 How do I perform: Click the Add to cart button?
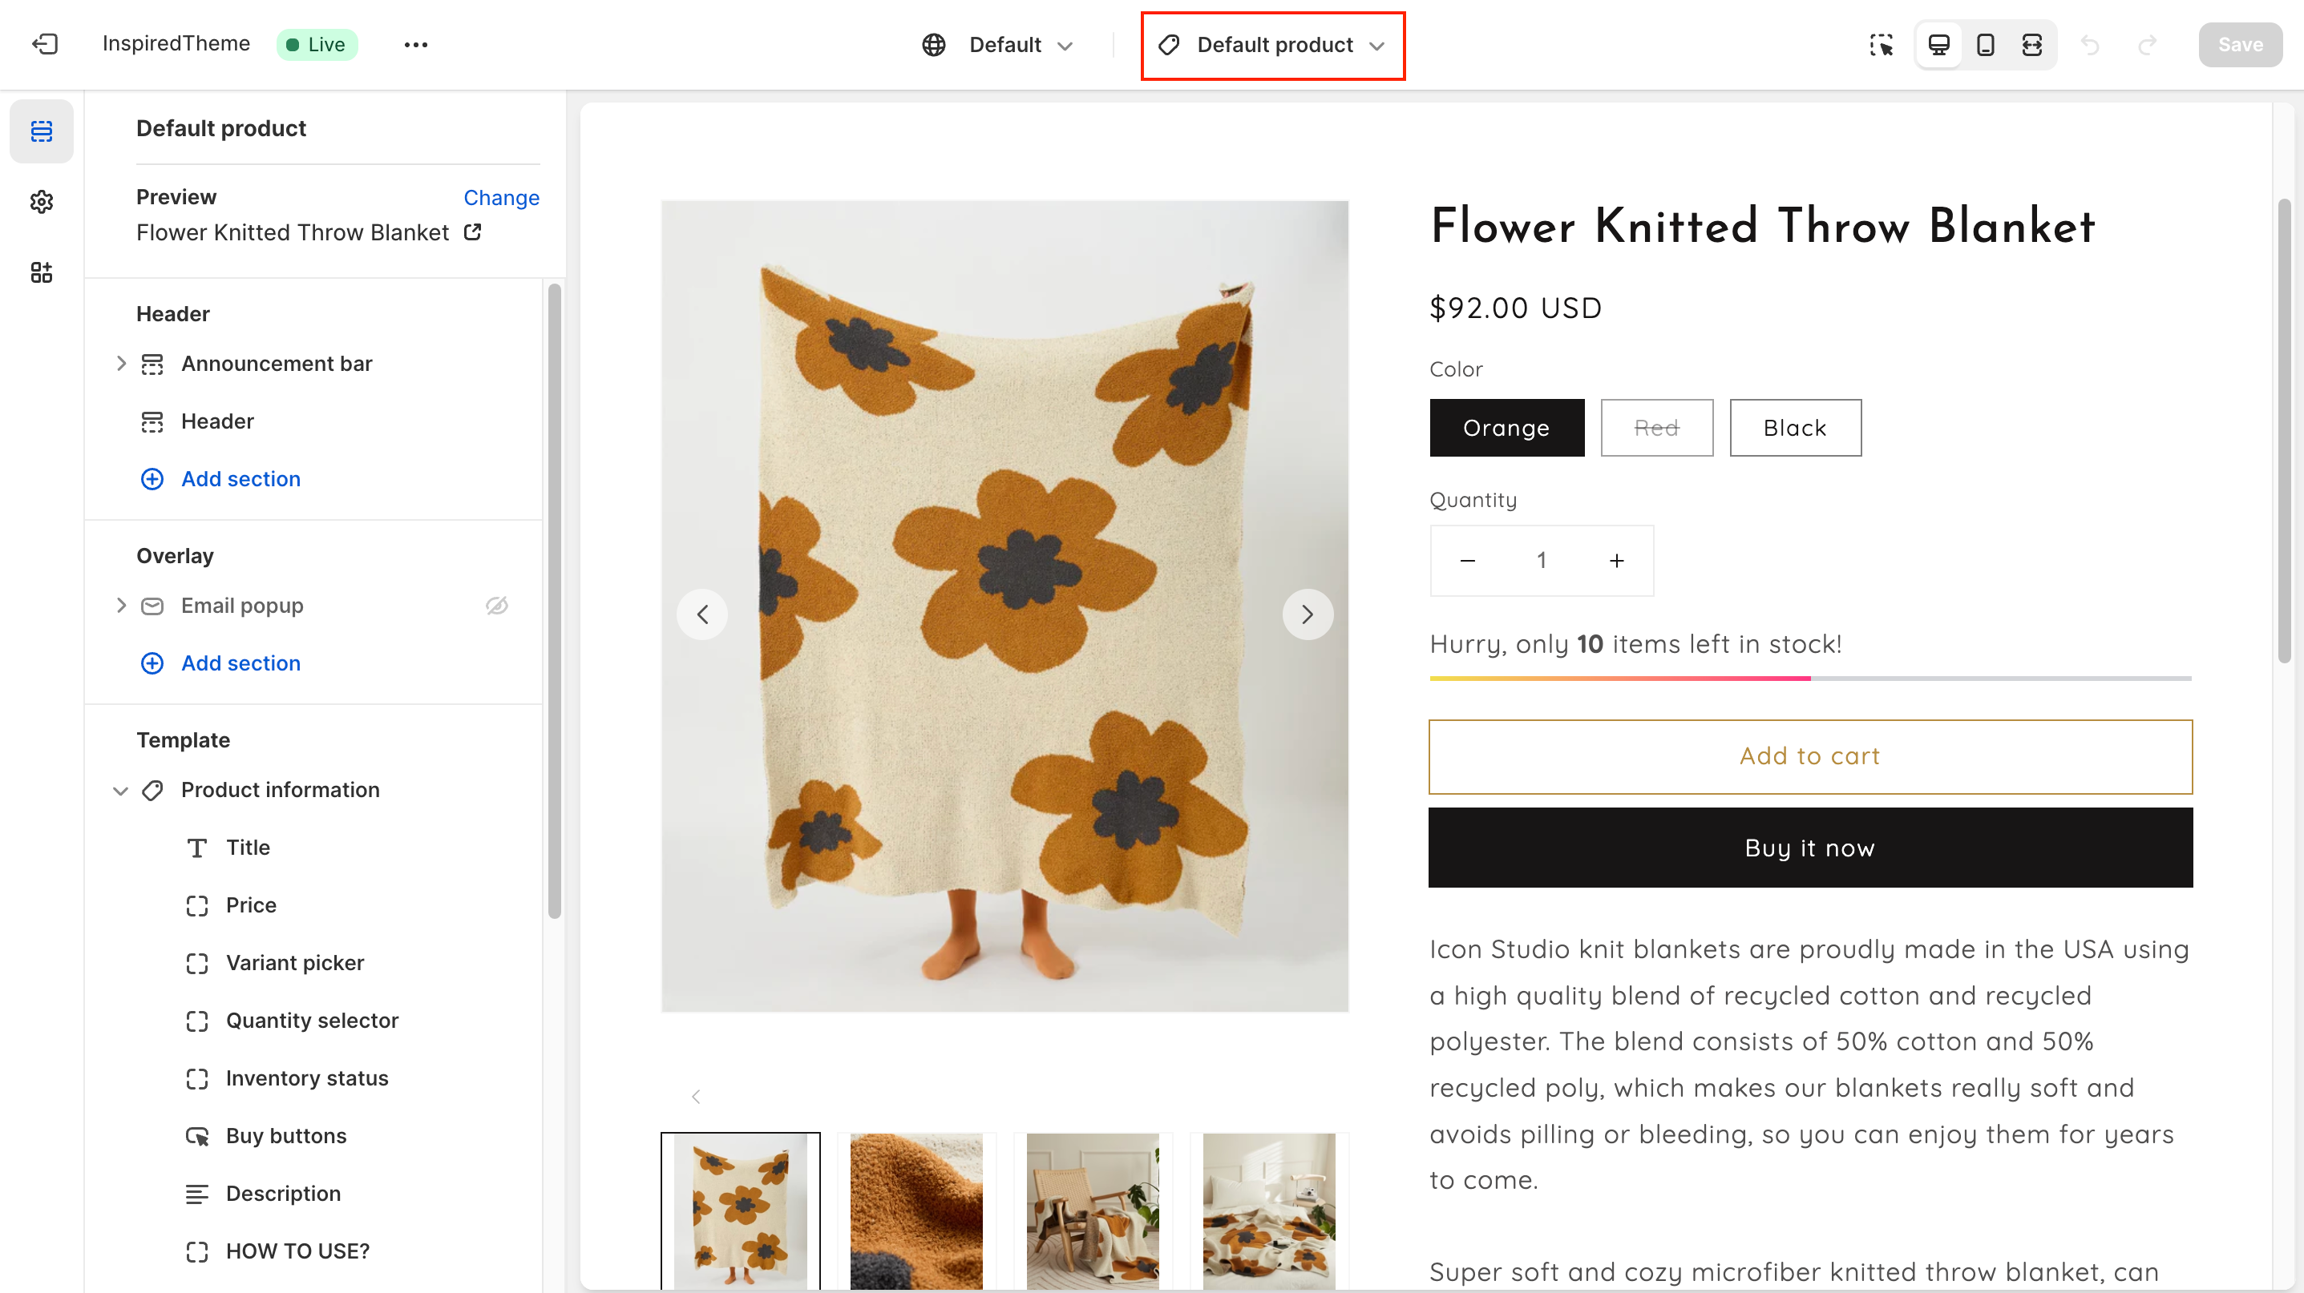pyautogui.click(x=1810, y=756)
